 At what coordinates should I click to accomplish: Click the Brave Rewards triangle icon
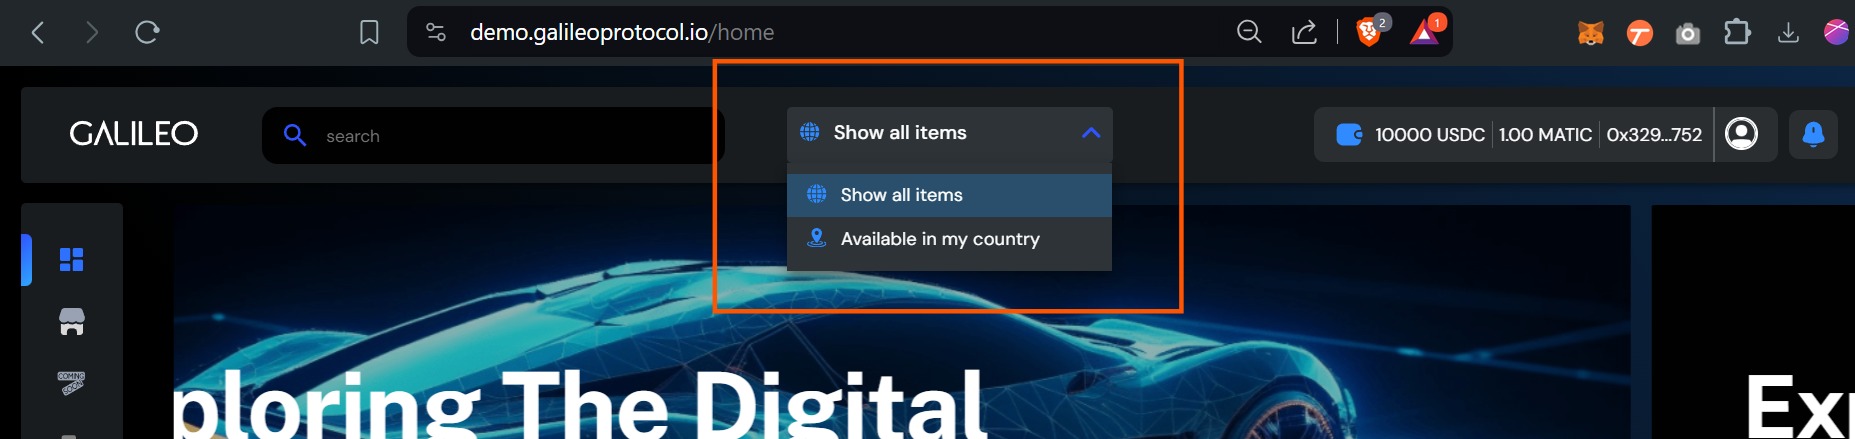tap(1425, 32)
